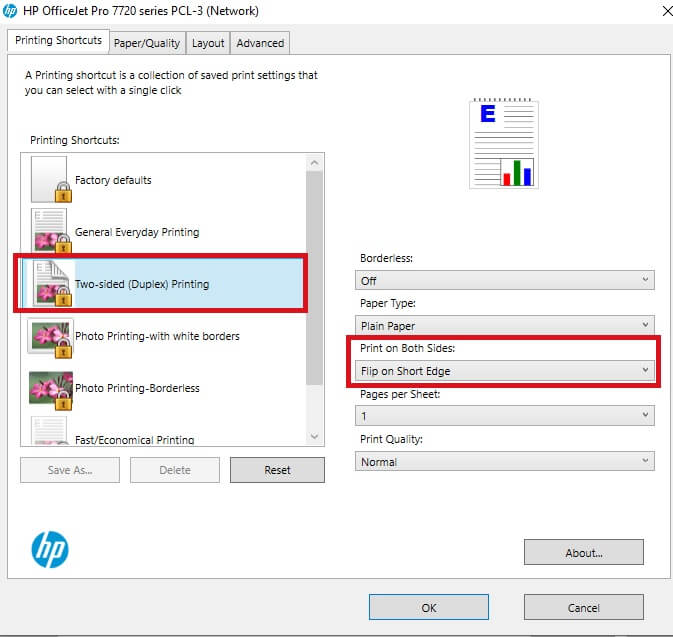
Task: Click the General Everyday Printing shortcut icon
Action: click(51, 231)
